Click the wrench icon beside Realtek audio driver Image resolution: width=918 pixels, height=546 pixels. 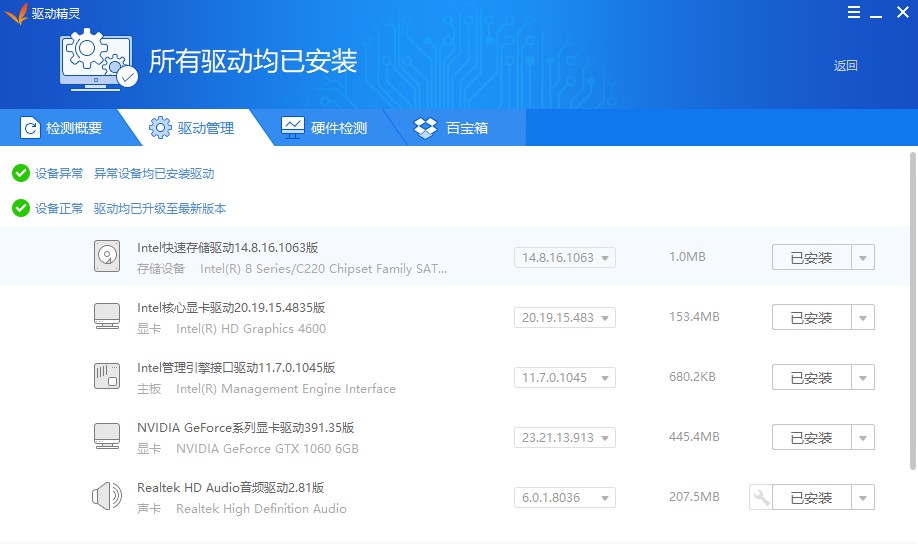tap(760, 497)
